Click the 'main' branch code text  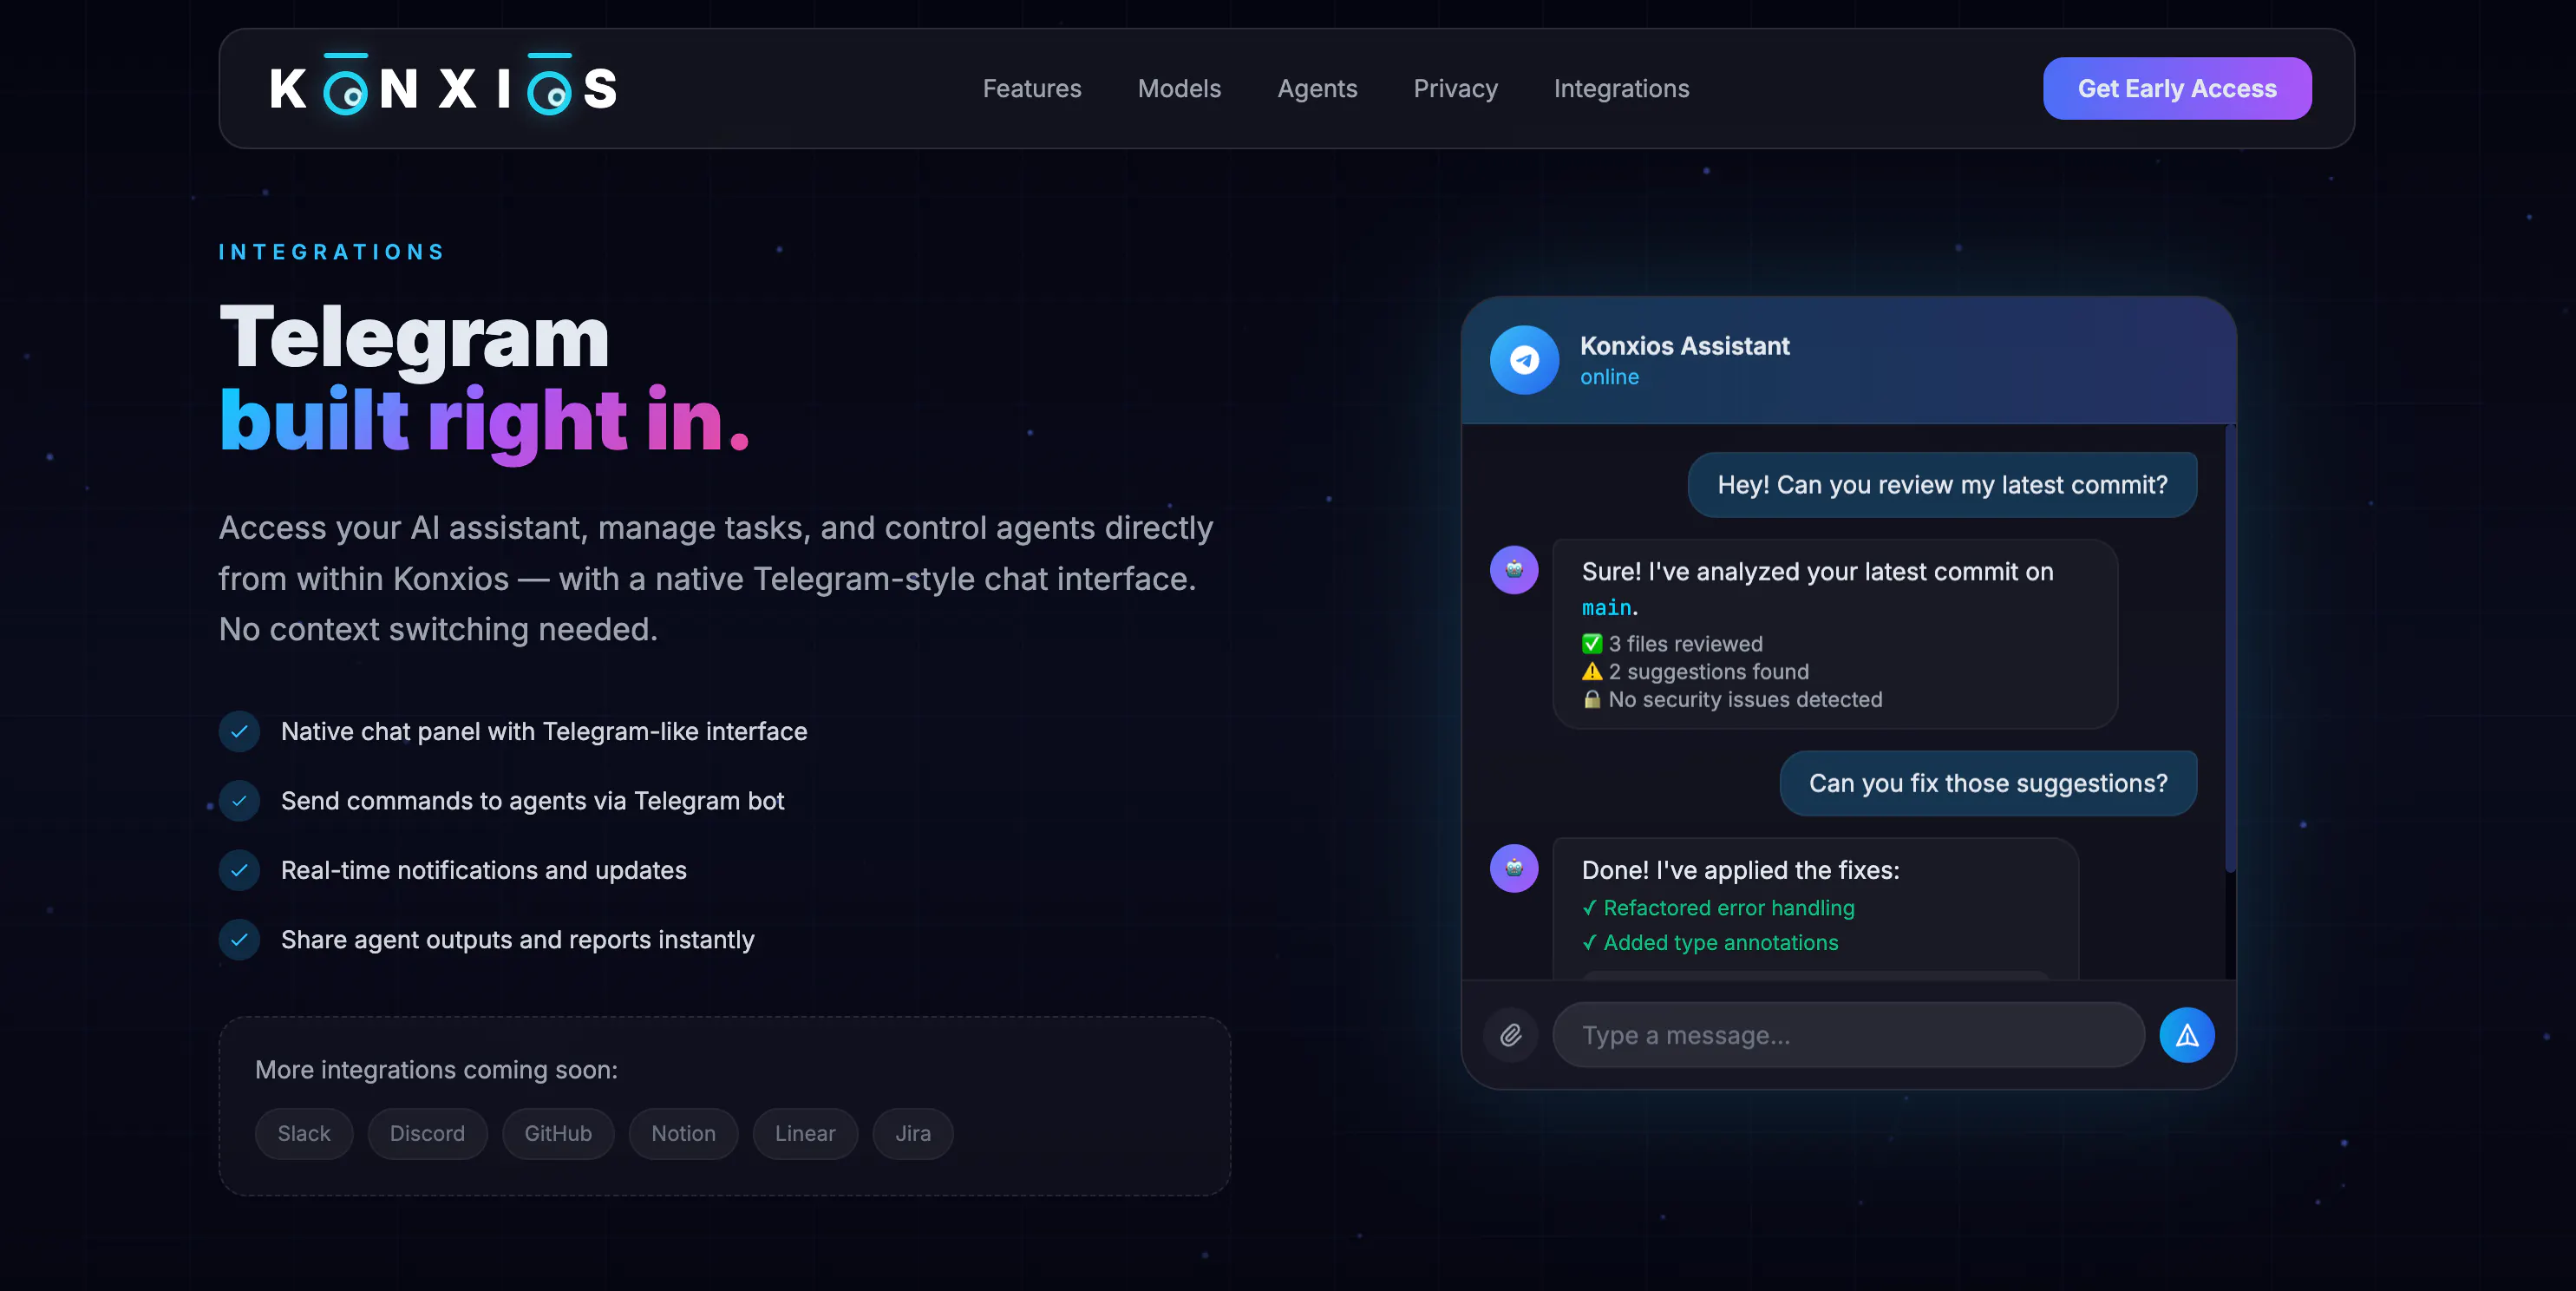(1606, 607)
